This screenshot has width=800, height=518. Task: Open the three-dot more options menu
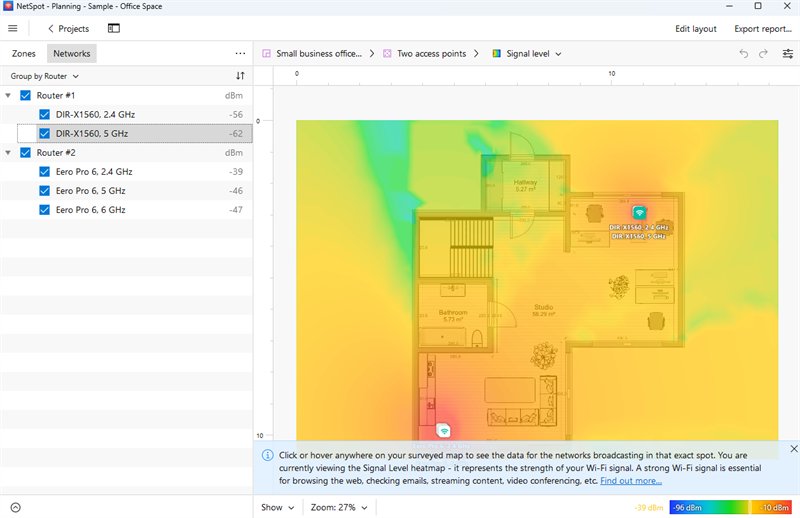coord(240,54)
